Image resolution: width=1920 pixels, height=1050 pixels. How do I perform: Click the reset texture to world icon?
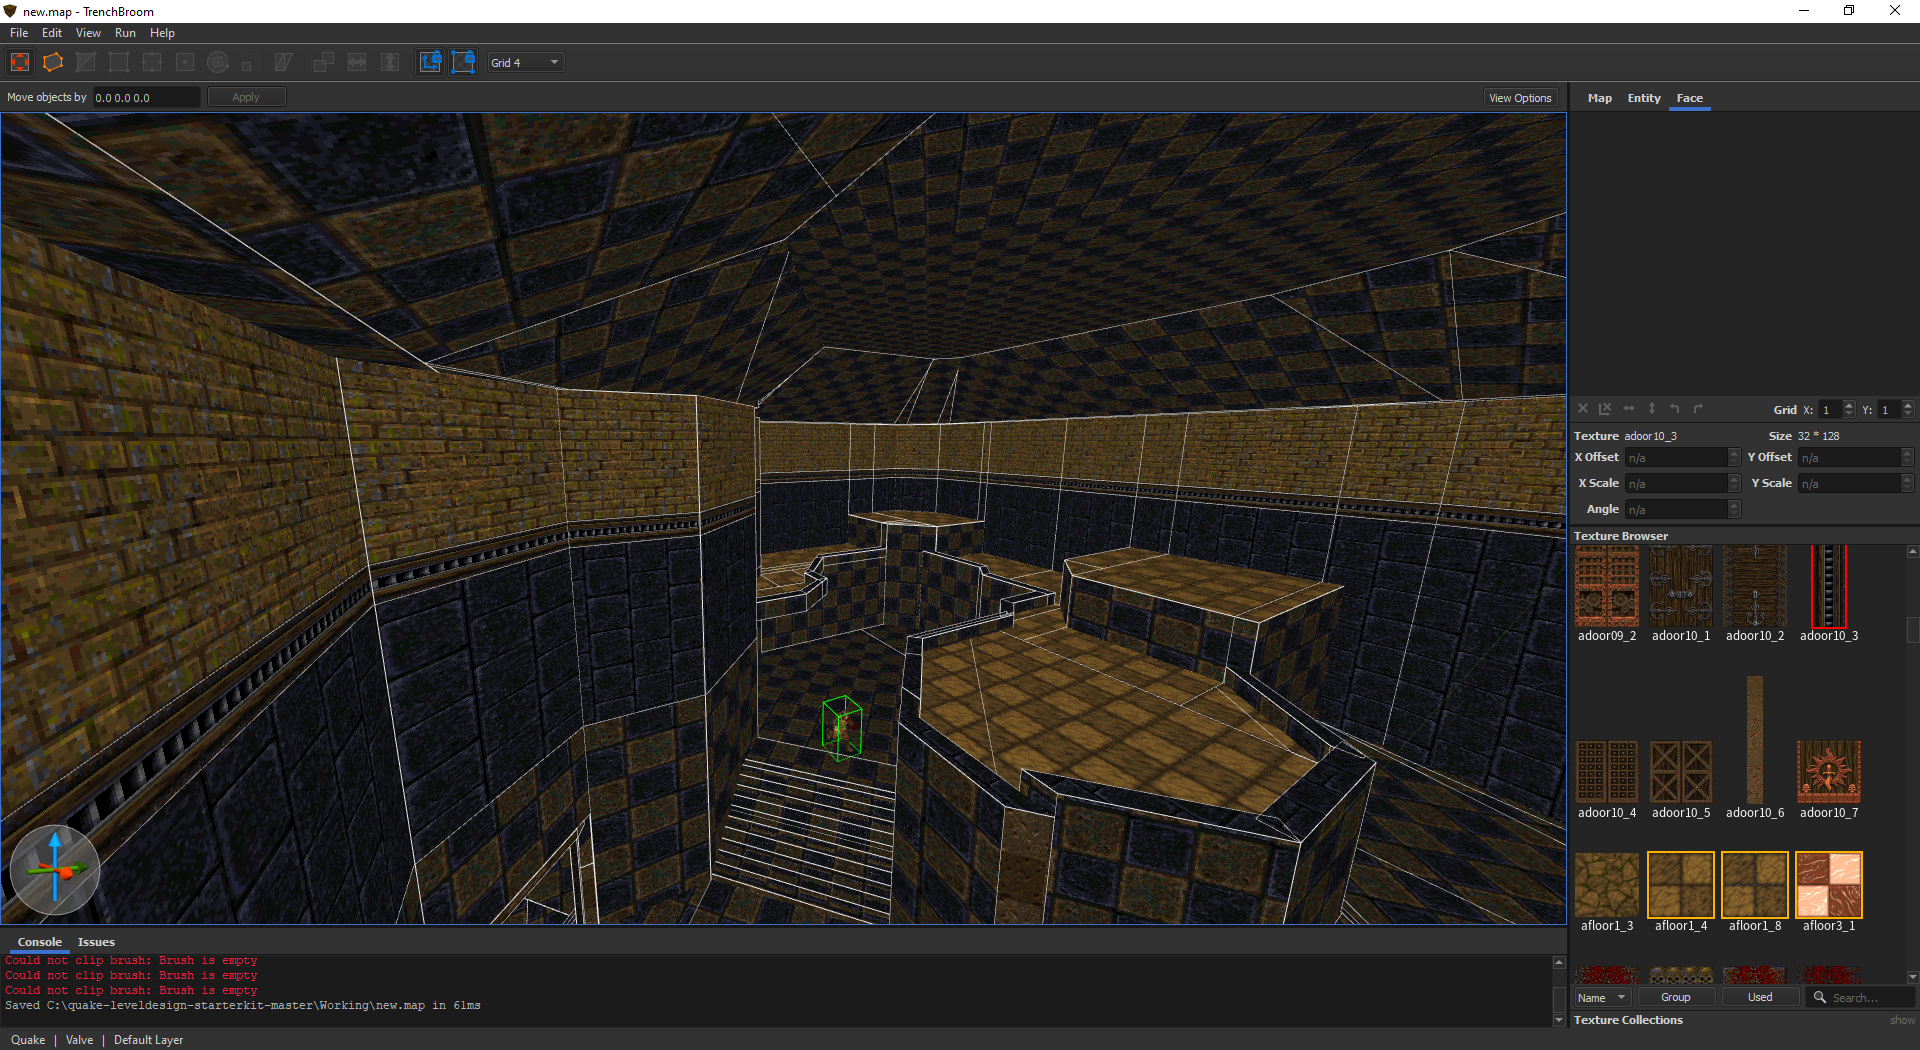[1605, 409]
